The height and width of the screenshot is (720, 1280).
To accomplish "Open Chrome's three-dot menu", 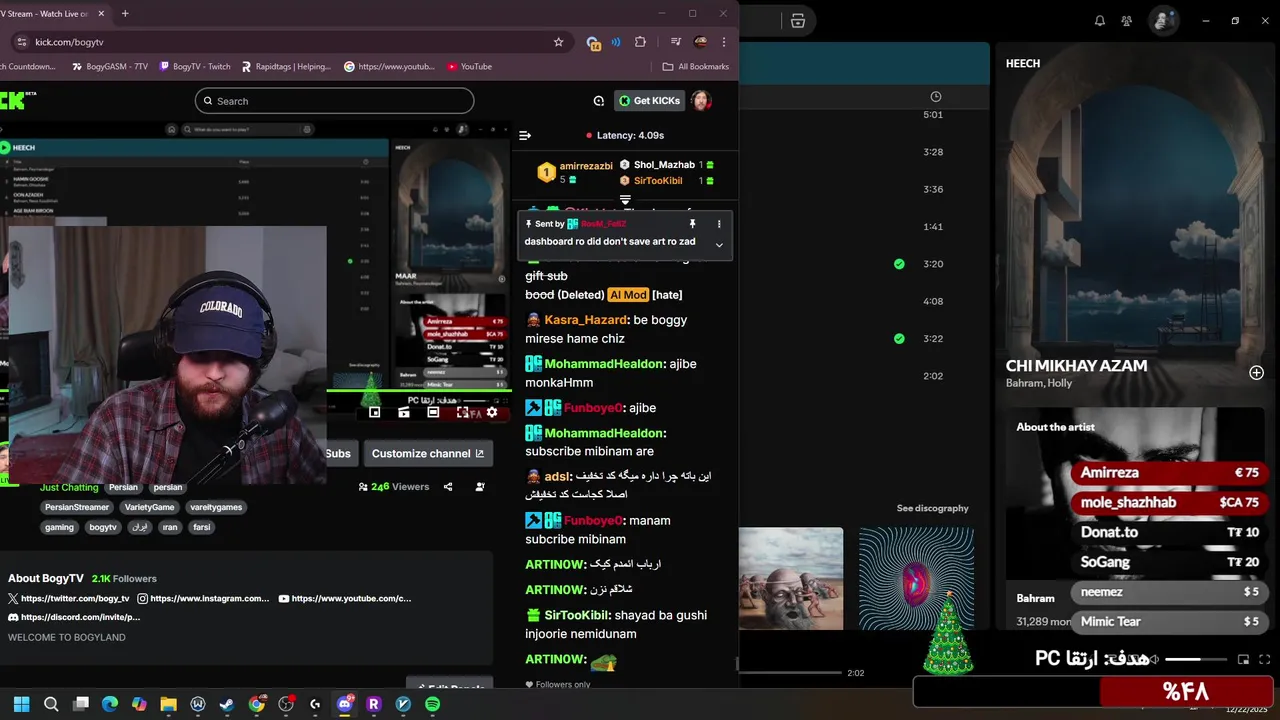I will pos(724,42).
